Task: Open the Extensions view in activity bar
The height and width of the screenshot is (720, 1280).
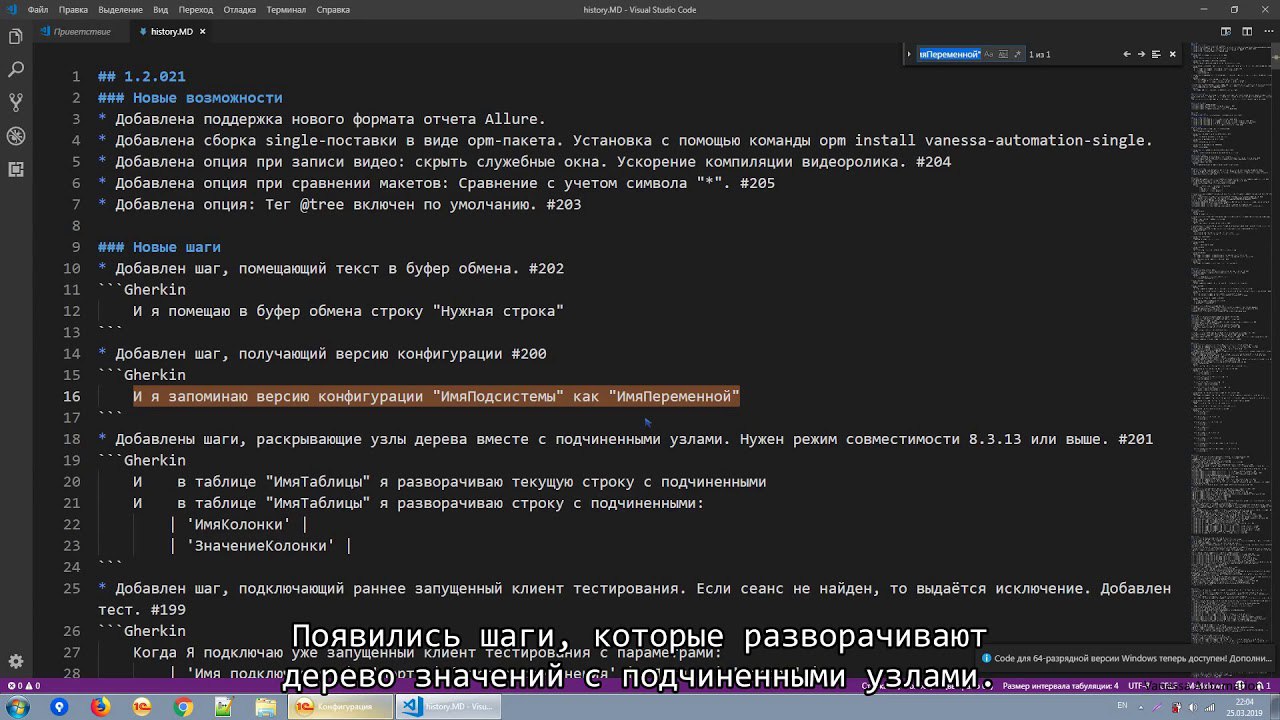Action: coord(16,169)
